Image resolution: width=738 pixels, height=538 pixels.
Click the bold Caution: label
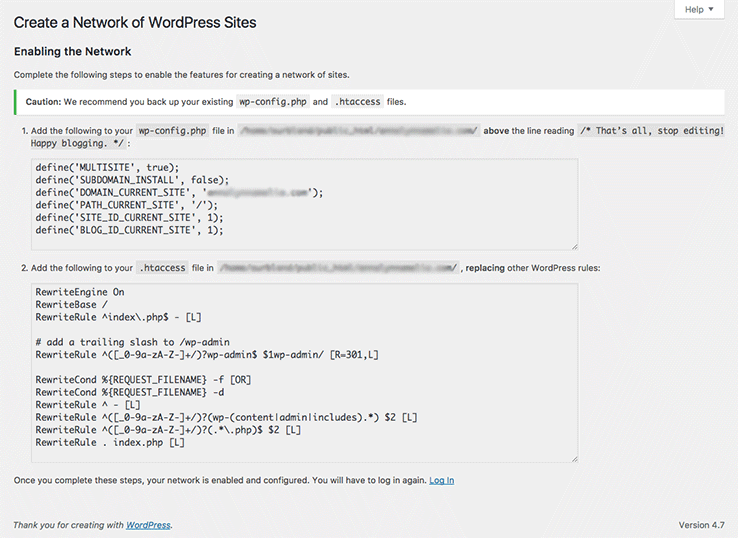tap(43, 102)
